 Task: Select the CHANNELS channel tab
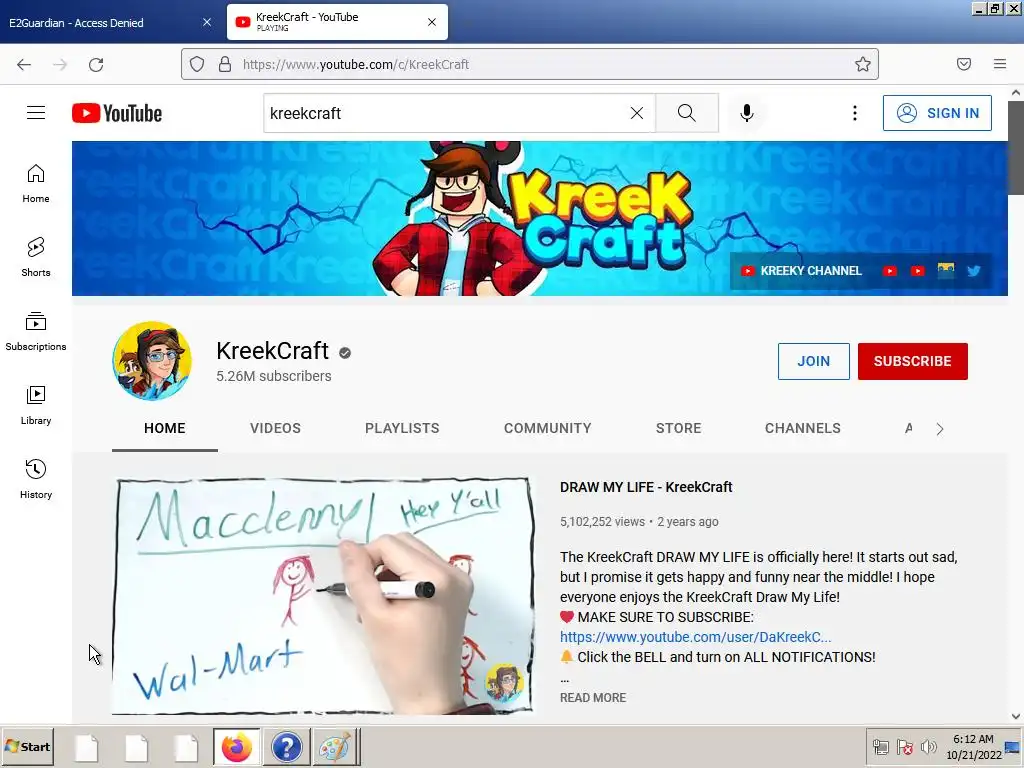[803, 428]
